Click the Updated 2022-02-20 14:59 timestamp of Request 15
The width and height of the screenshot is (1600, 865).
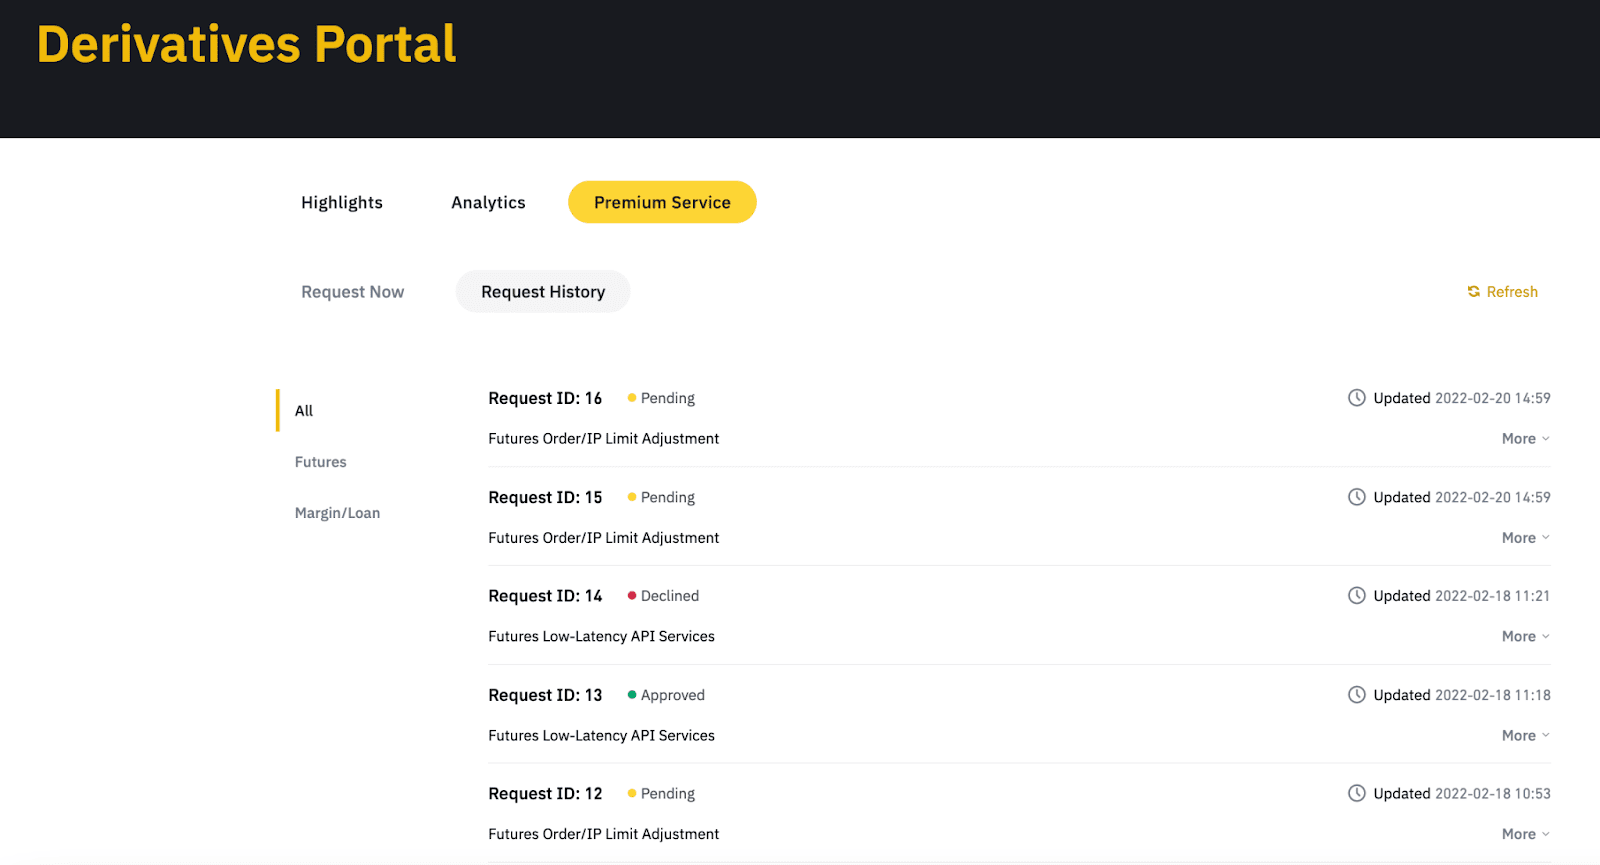(1462, 497)
